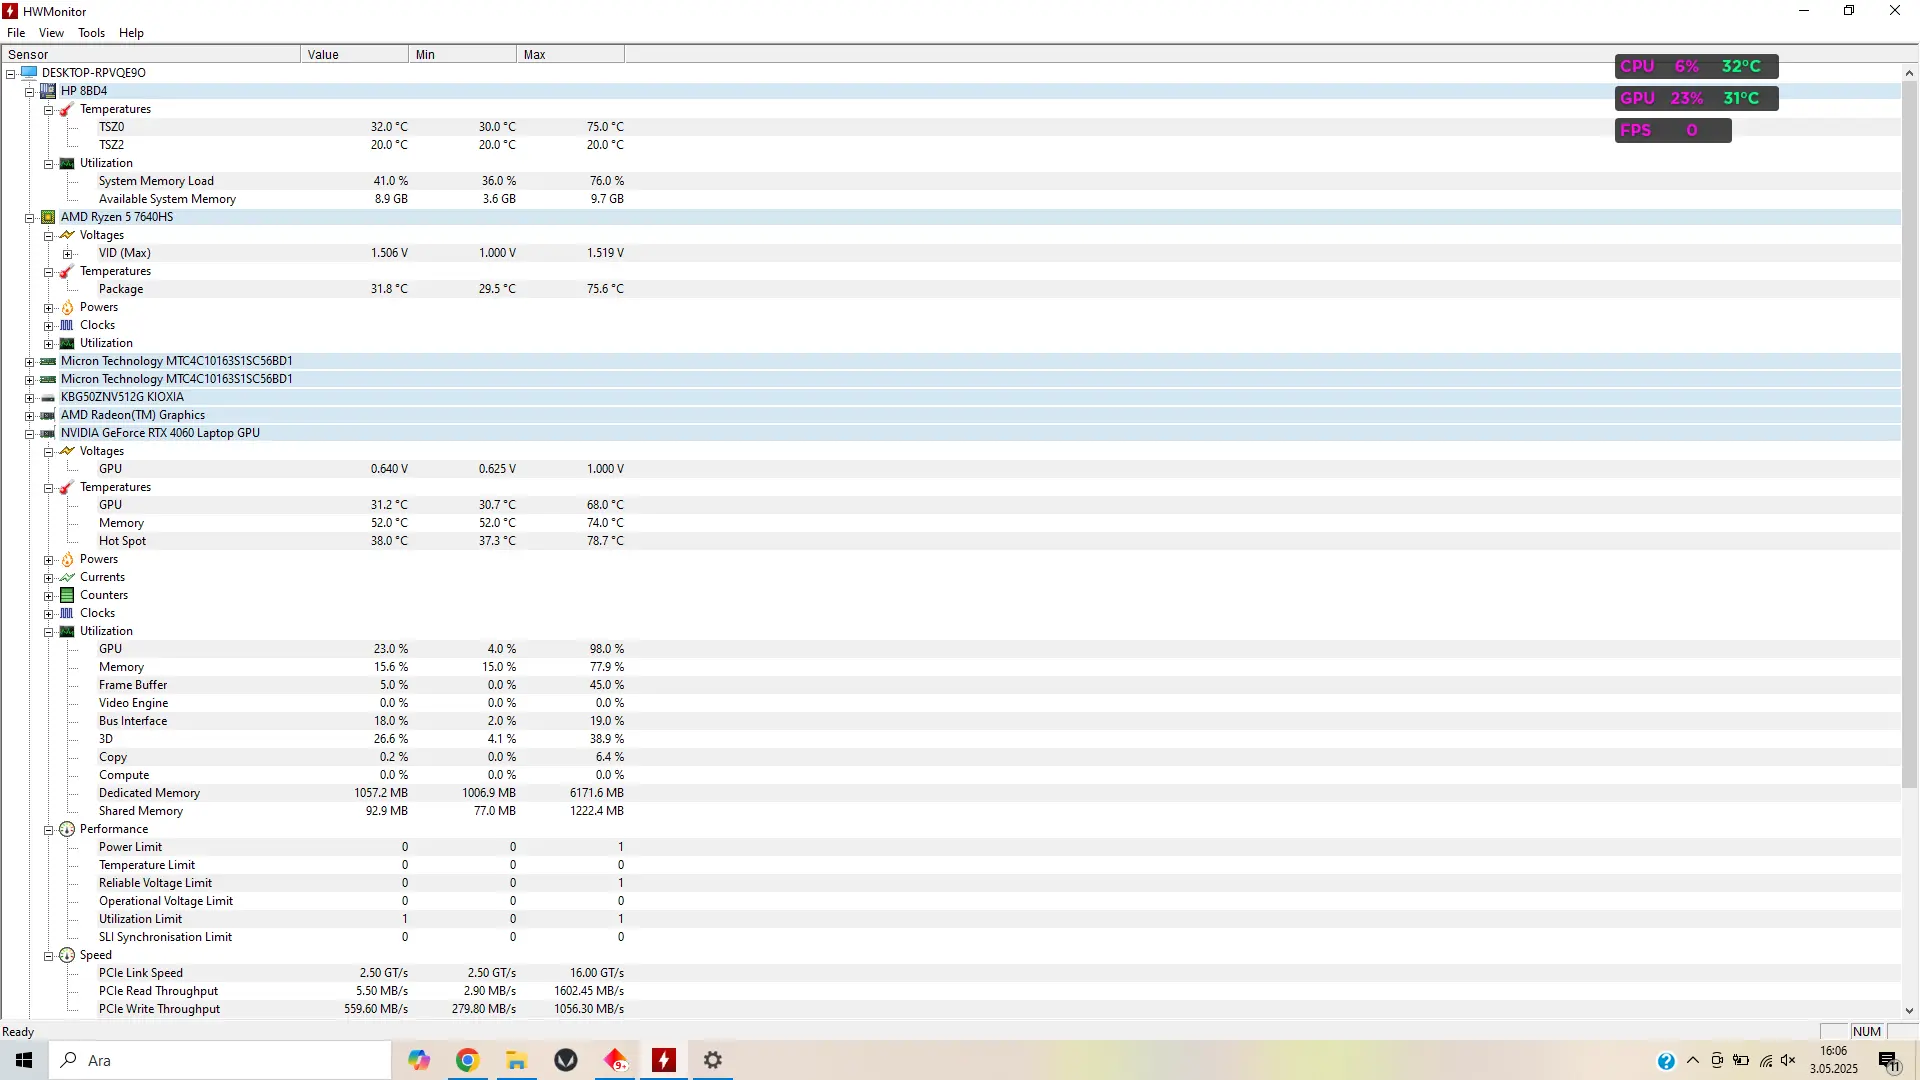This screenshot has height=1080, width=1920.
Task: Click the scroll down arrow
Action: (1909, 1011)
